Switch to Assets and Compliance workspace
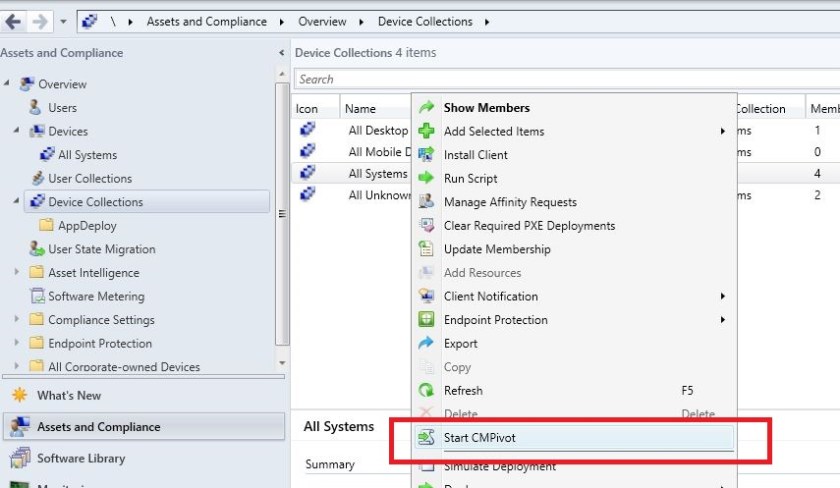The width and height of the screenshot is (840, 488). [x=98, y=427]
